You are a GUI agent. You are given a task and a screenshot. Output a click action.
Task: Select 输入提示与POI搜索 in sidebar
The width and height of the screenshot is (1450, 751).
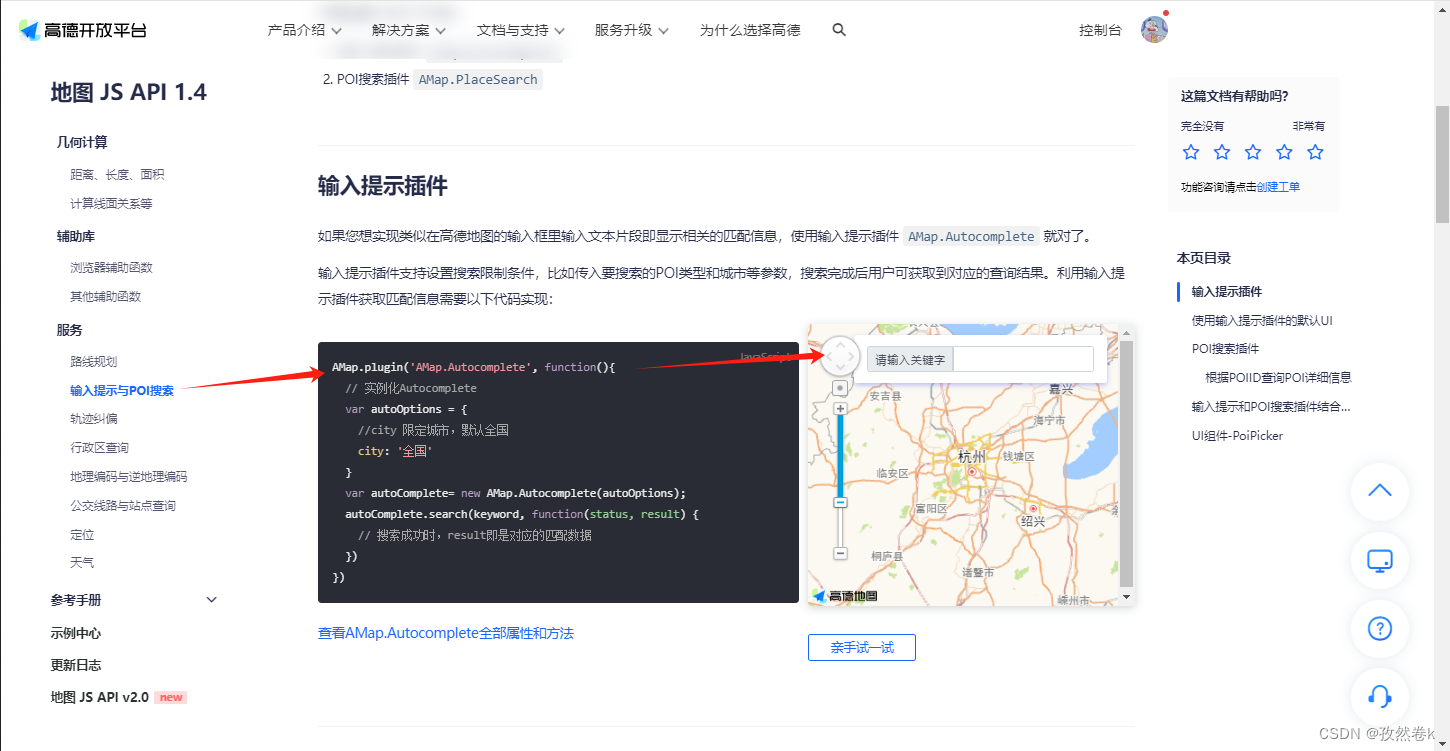point(122,390)
